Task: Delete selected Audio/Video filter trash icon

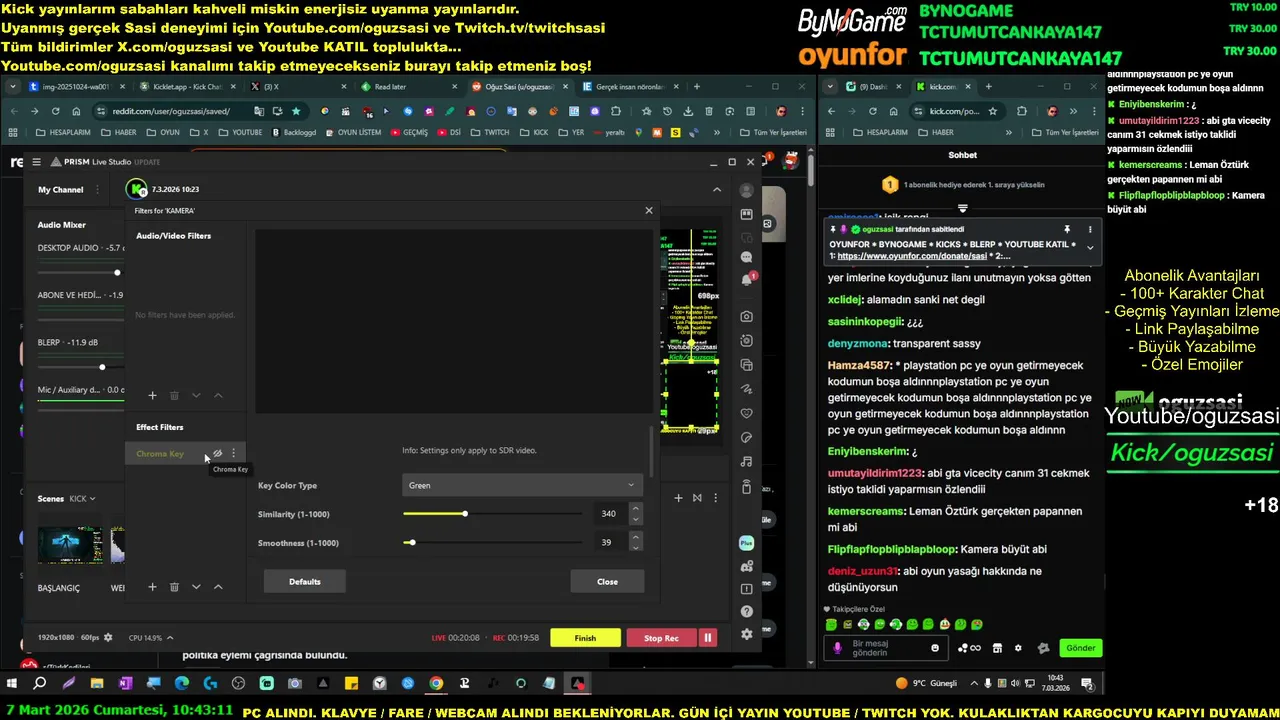Action: coord(174,396)
